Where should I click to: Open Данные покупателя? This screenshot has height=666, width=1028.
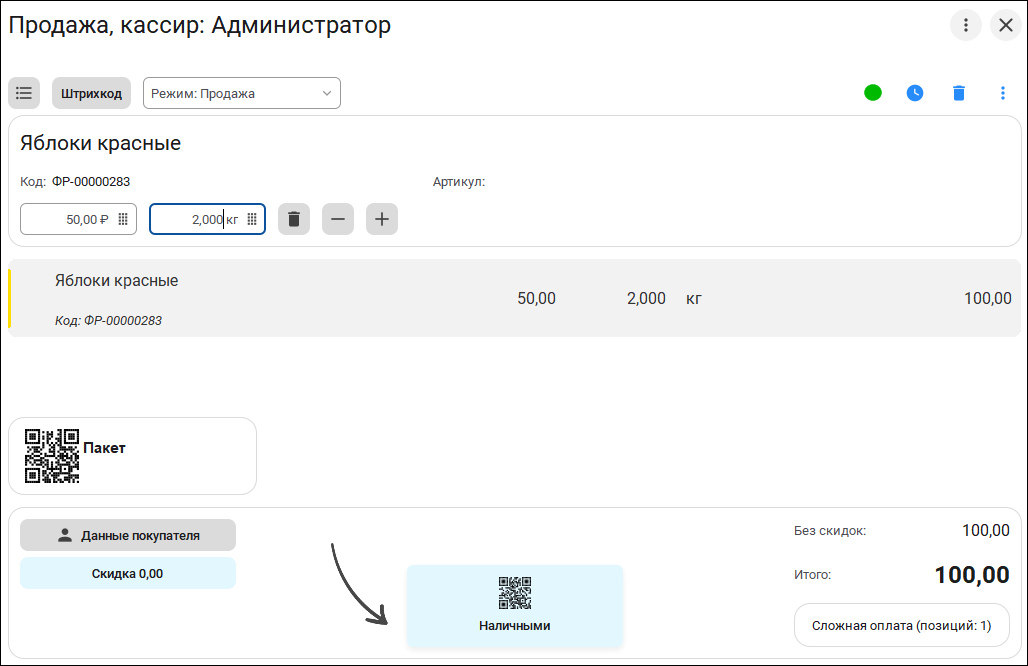[128, 536]
